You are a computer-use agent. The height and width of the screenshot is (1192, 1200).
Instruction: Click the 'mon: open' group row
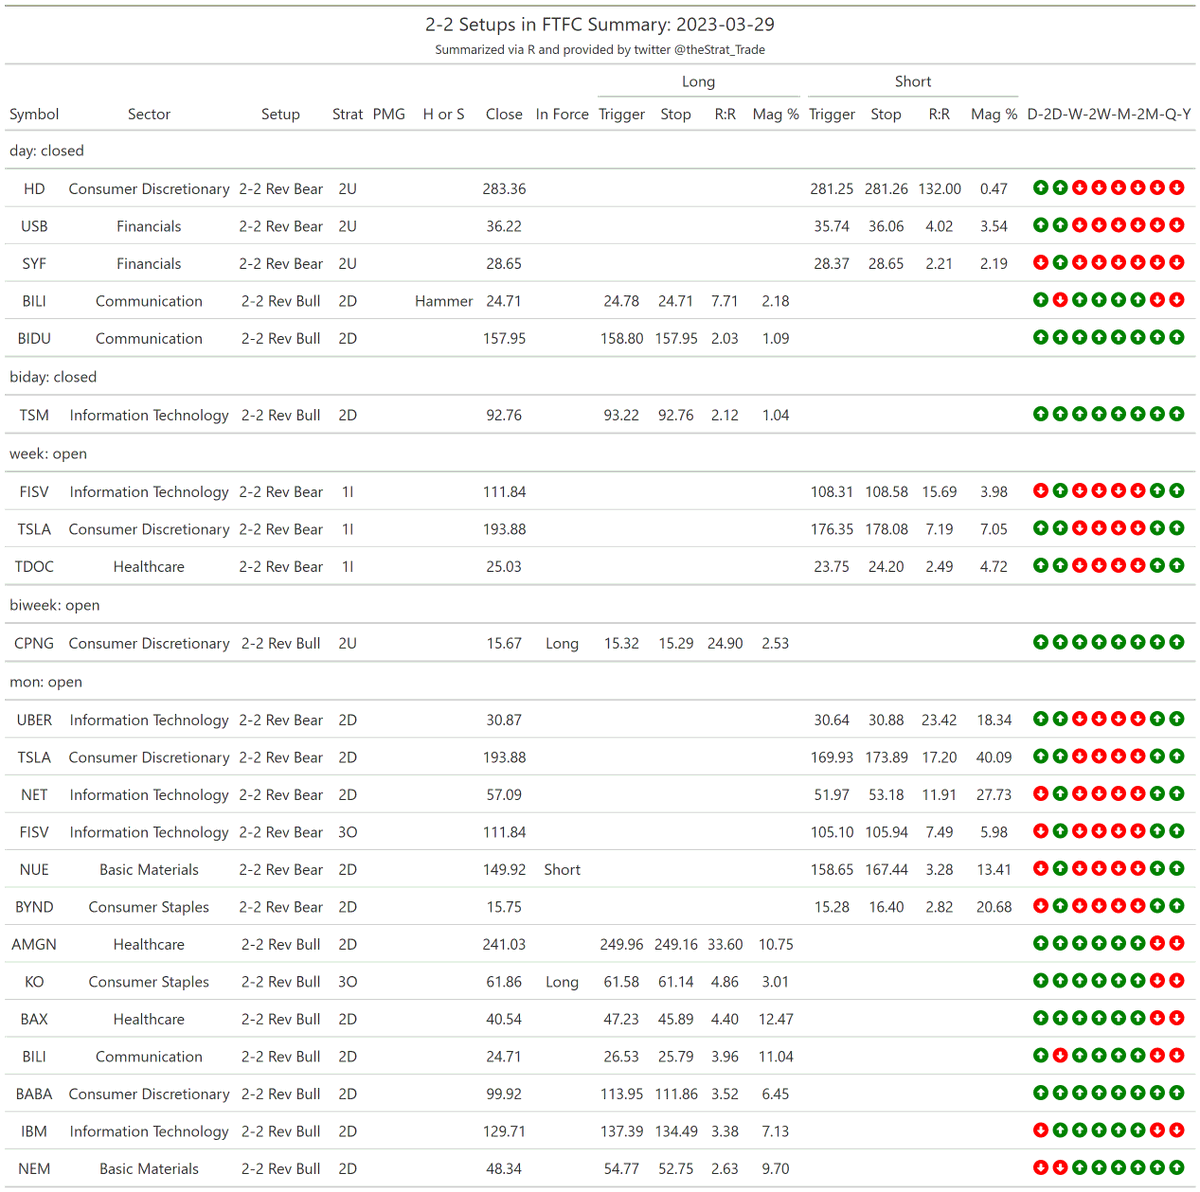[x=600, y=682]
